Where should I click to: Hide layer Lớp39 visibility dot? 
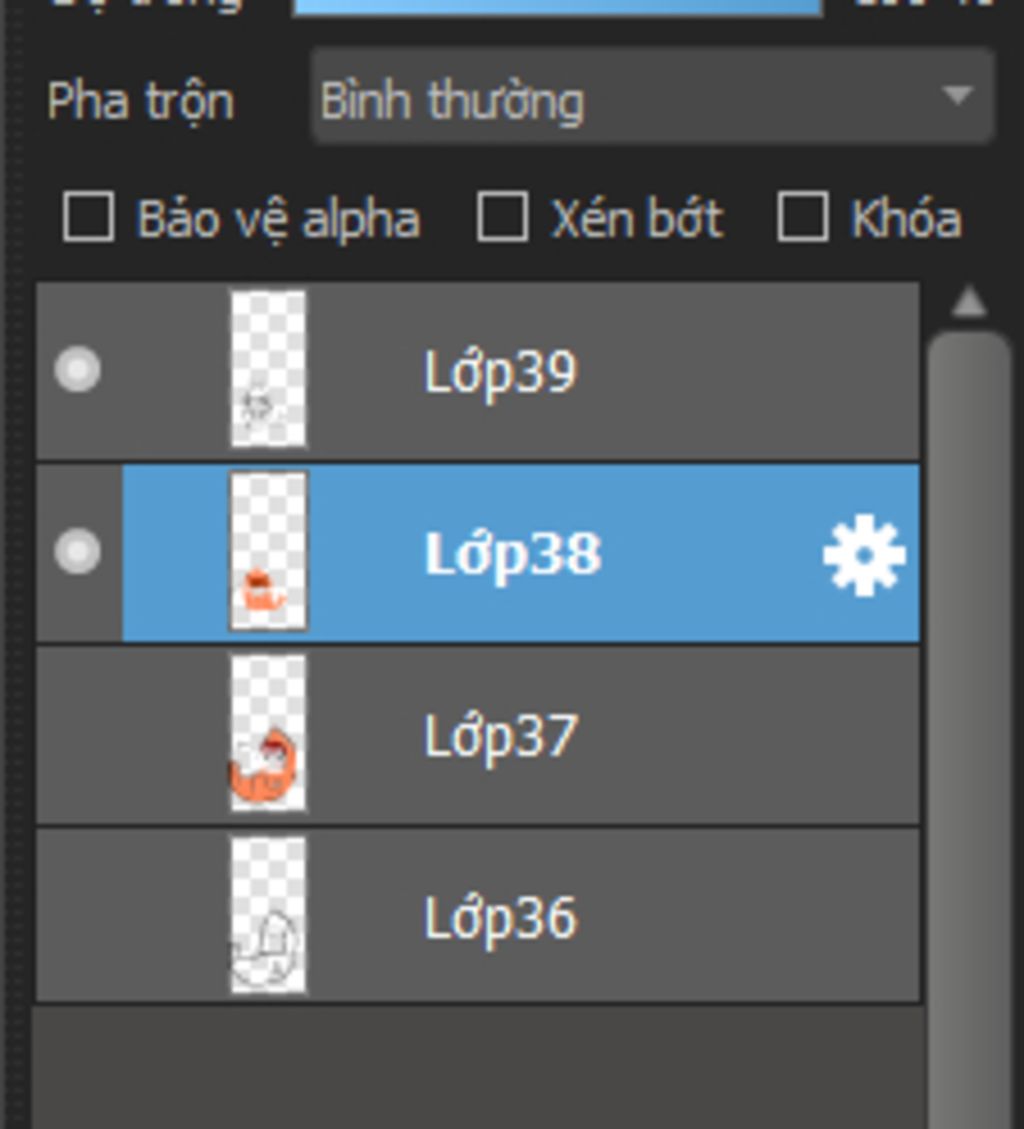coord(77,370)
